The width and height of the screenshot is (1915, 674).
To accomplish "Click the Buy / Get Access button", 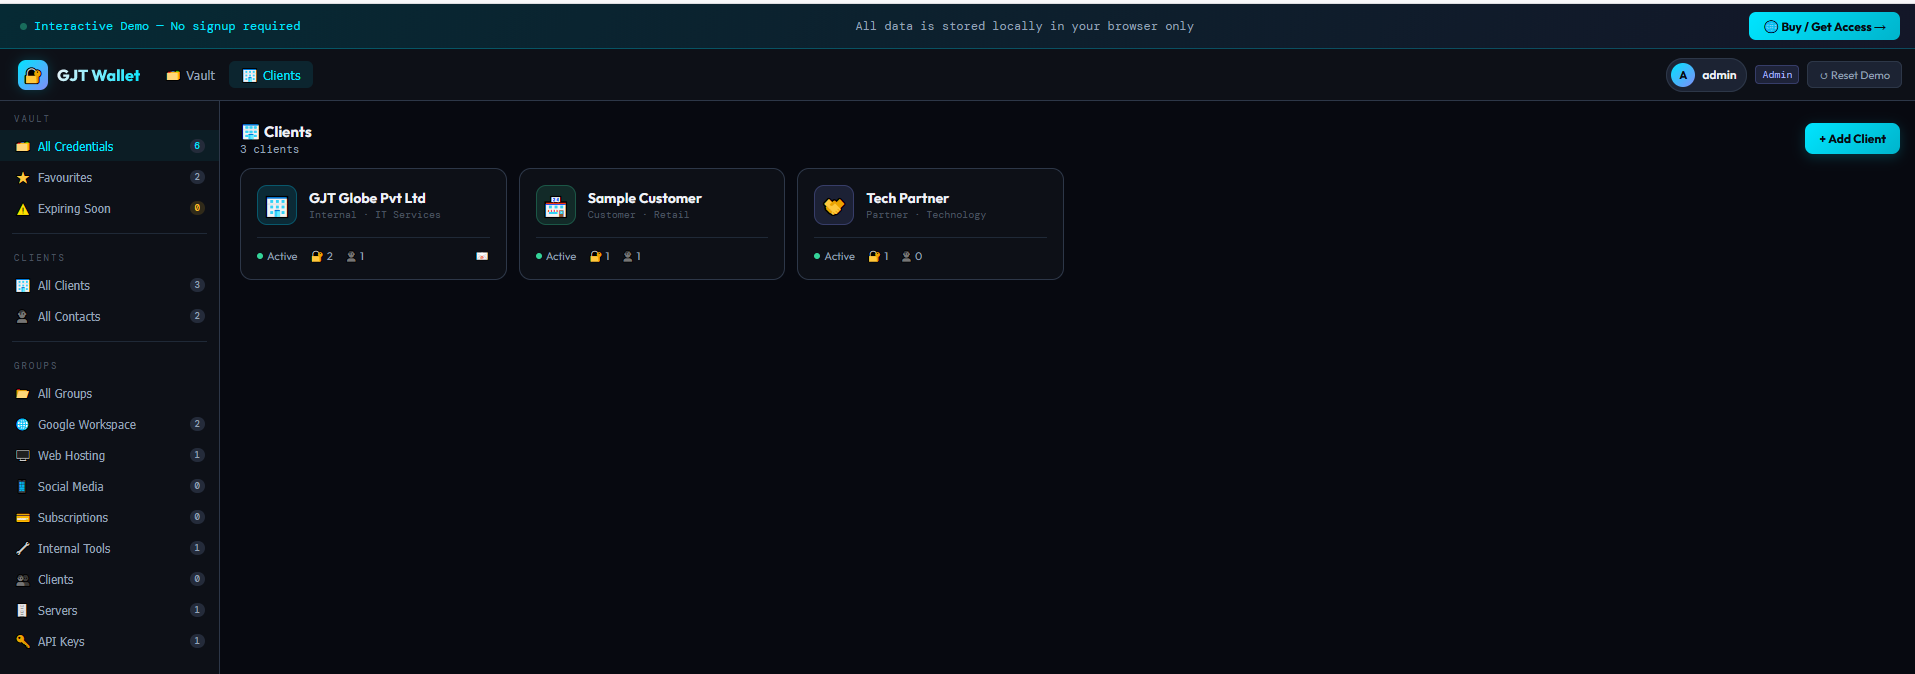I will (x=1824, y=26).
